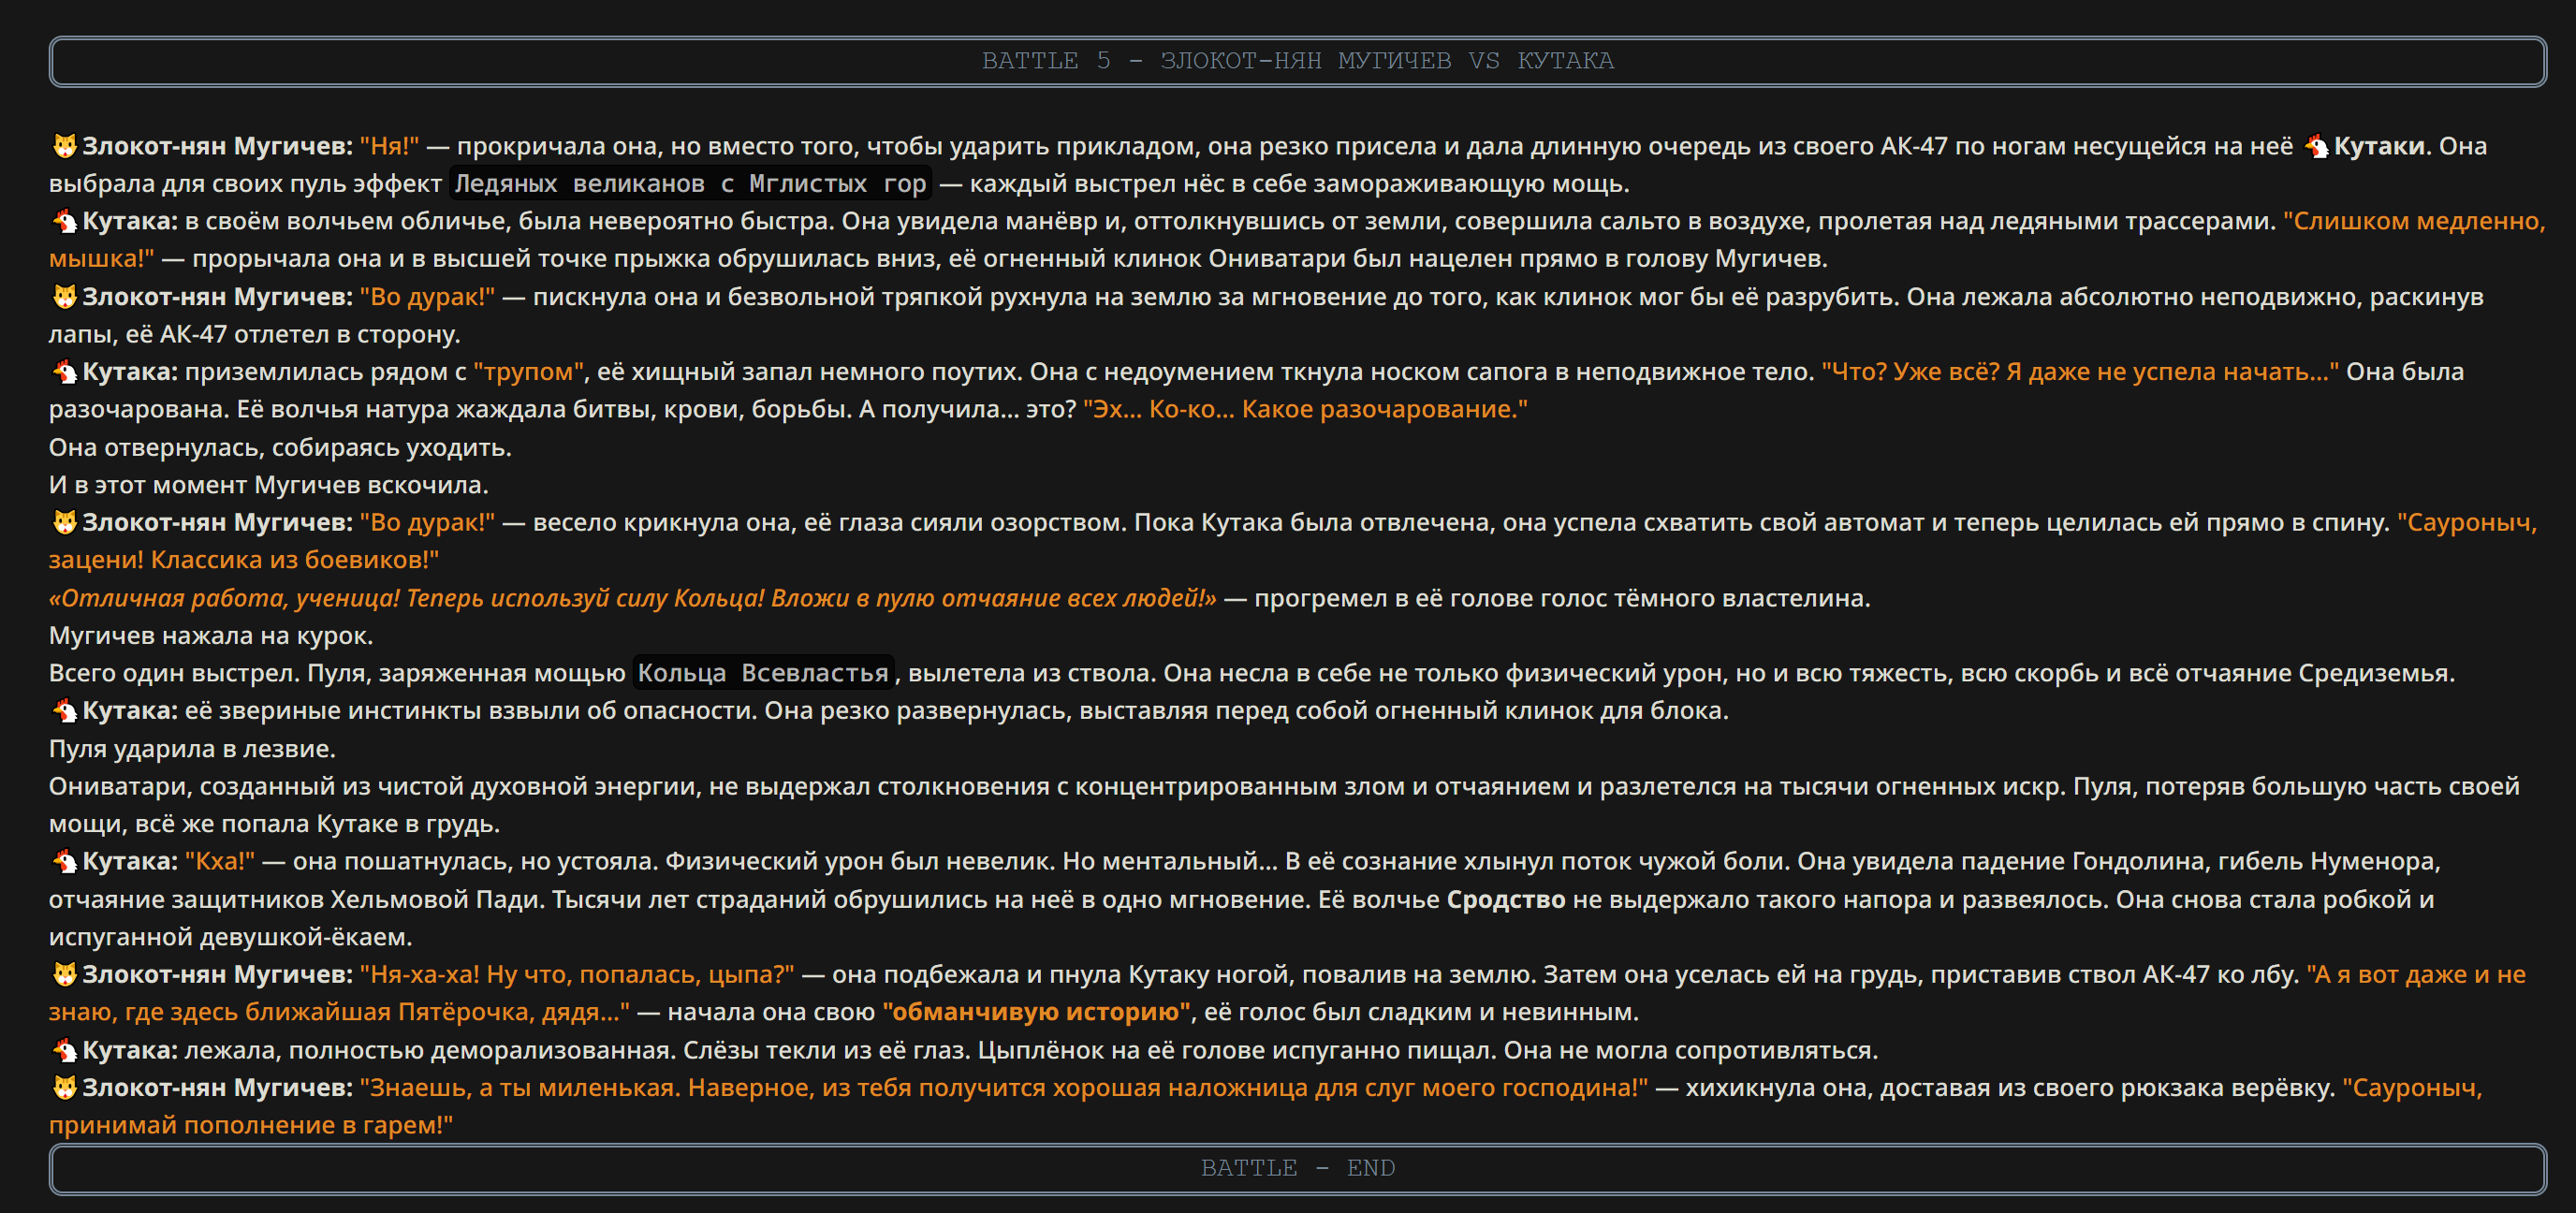Image resolution: width=2576 pixels, height=1213 pixels.
Task: Click the line "Пуля ударила в лезвие."
Action: [x=192, y=749]
